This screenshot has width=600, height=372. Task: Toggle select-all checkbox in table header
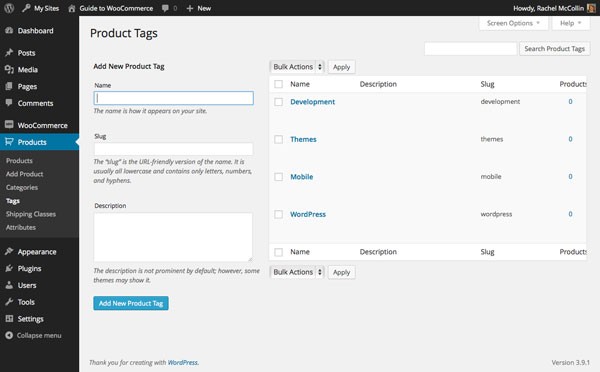279,84
